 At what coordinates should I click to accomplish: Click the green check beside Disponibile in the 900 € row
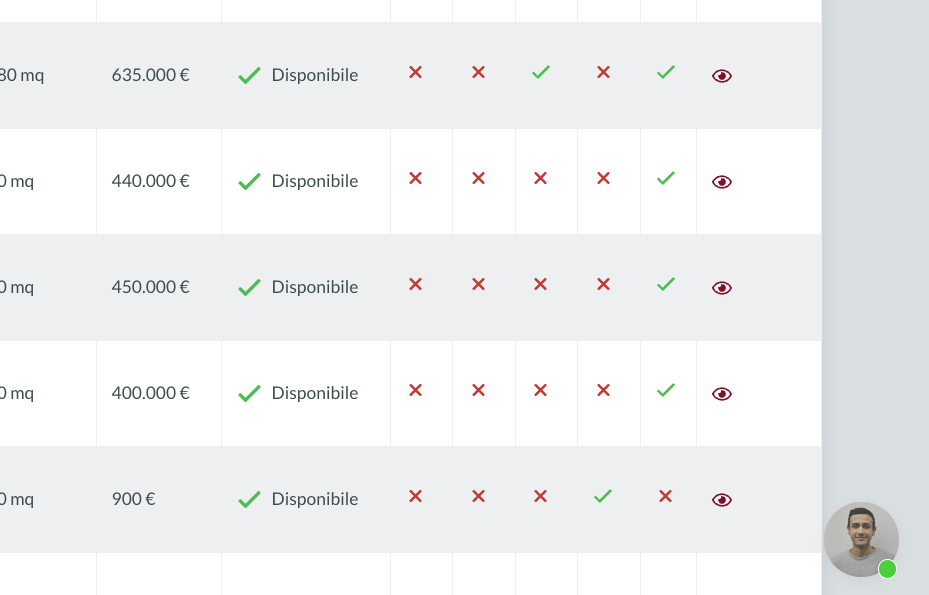pyautogui.click(x=249, y=500)
